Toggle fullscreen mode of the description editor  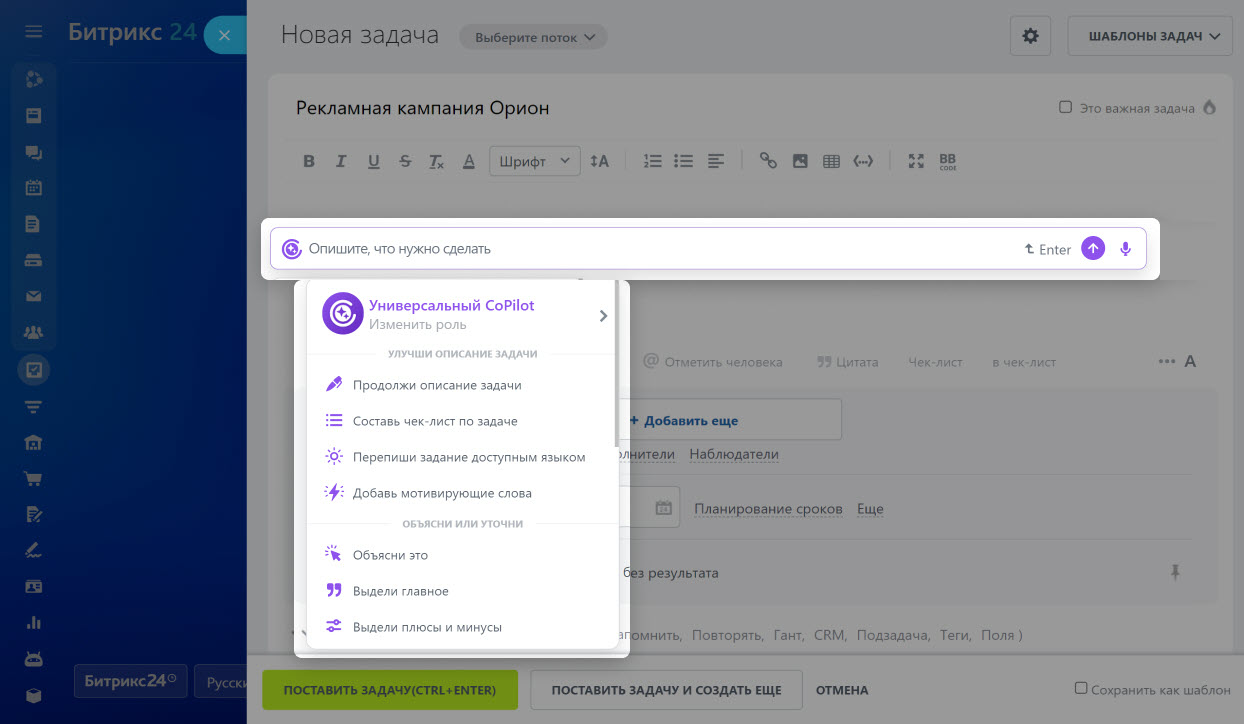click(x=915, y=160)
